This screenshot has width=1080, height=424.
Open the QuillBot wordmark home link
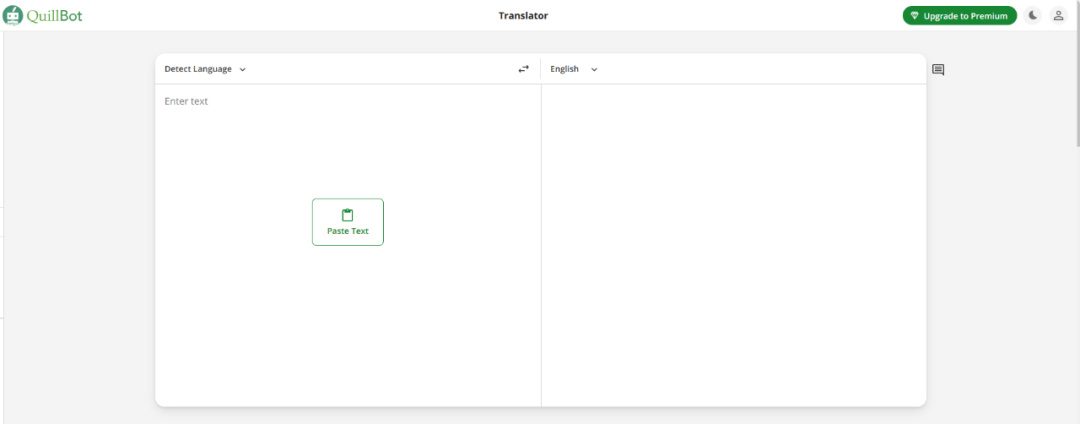click(54, 16)
